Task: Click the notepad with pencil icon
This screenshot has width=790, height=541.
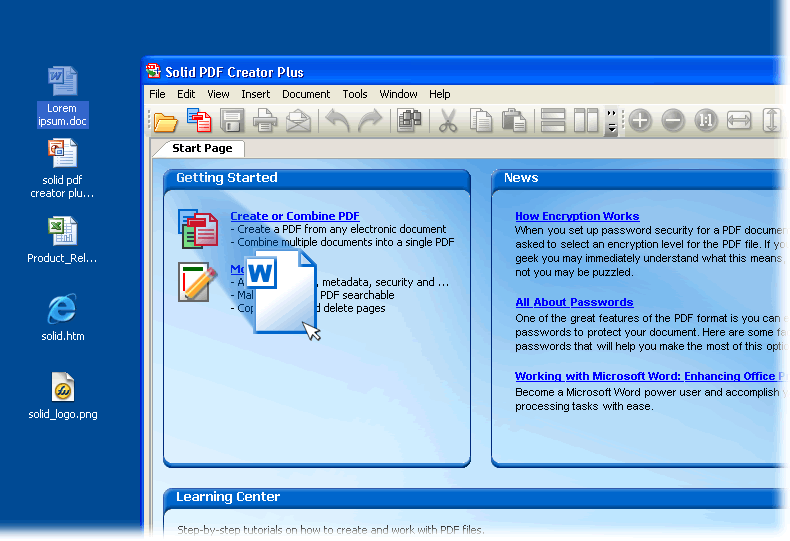Action: click(197, 282)
